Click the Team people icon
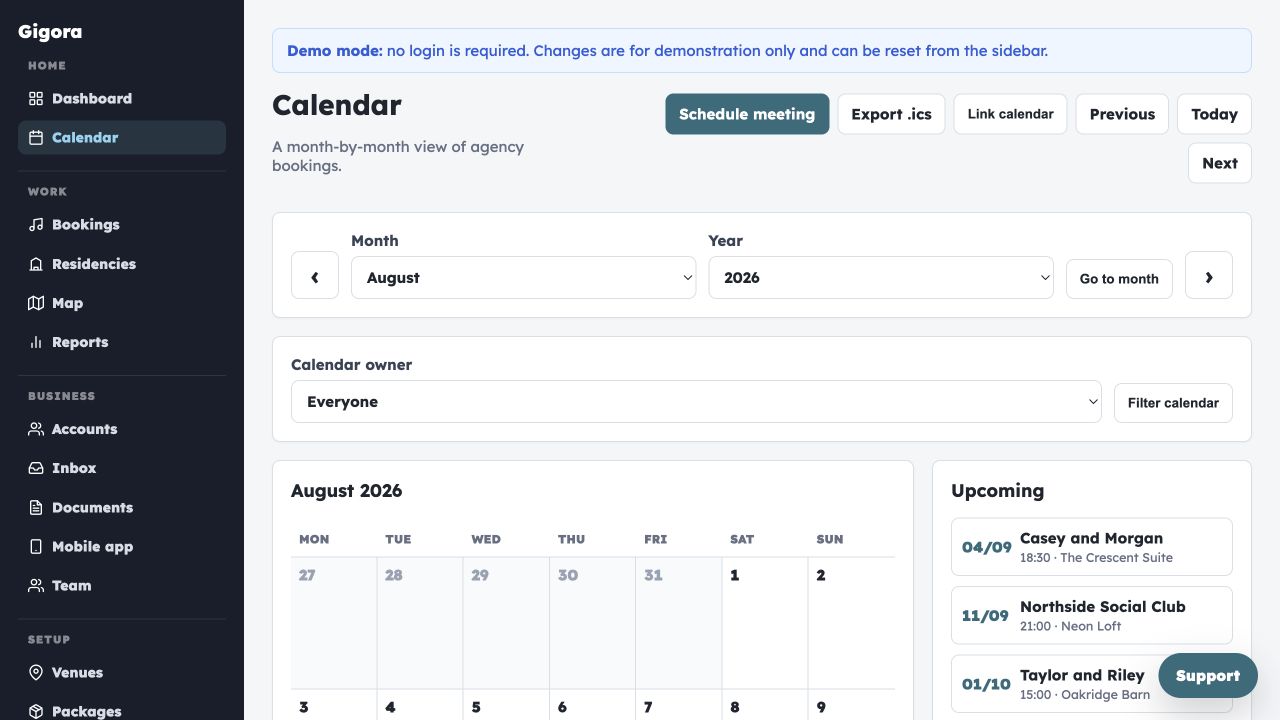1280x720 pixels. [x=36, y=585]
